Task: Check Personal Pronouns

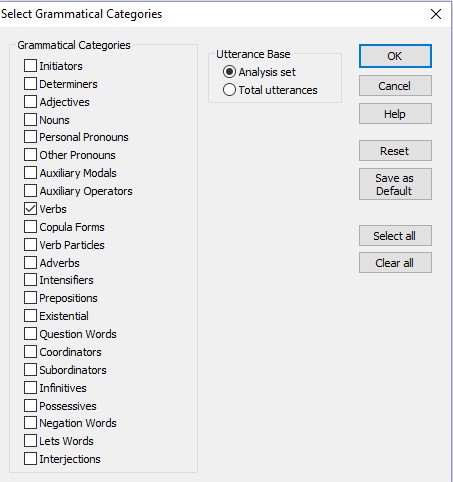Action: click(x=30, y=137)
